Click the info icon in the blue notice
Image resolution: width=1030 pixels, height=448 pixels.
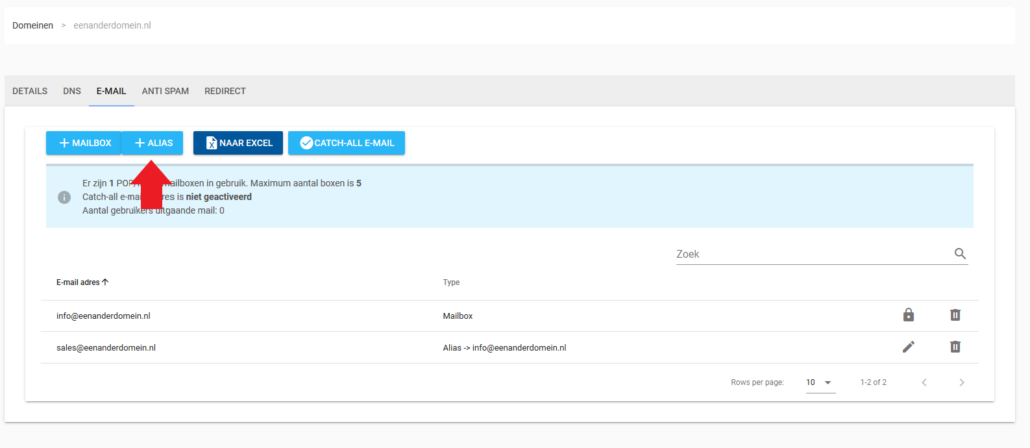64,197
